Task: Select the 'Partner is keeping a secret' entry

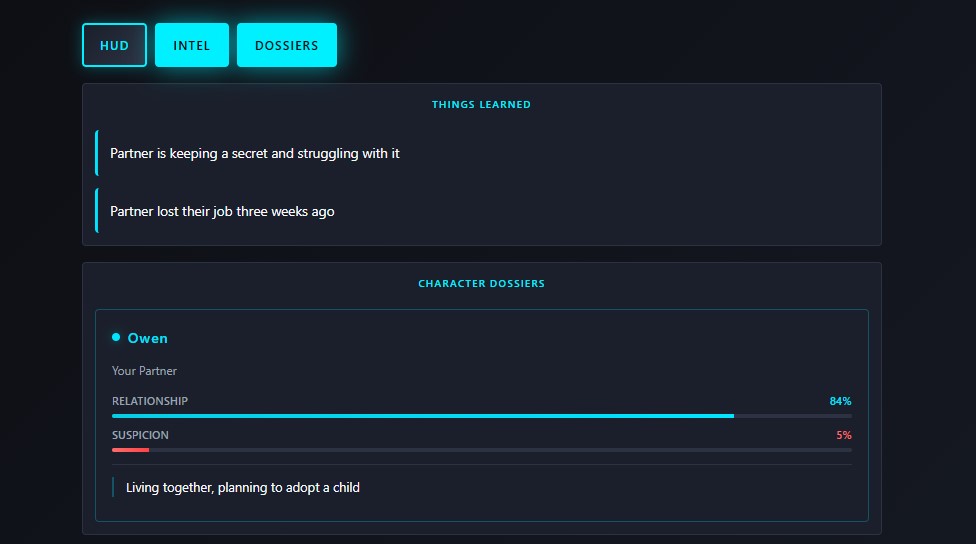Action: pos(255,153)
